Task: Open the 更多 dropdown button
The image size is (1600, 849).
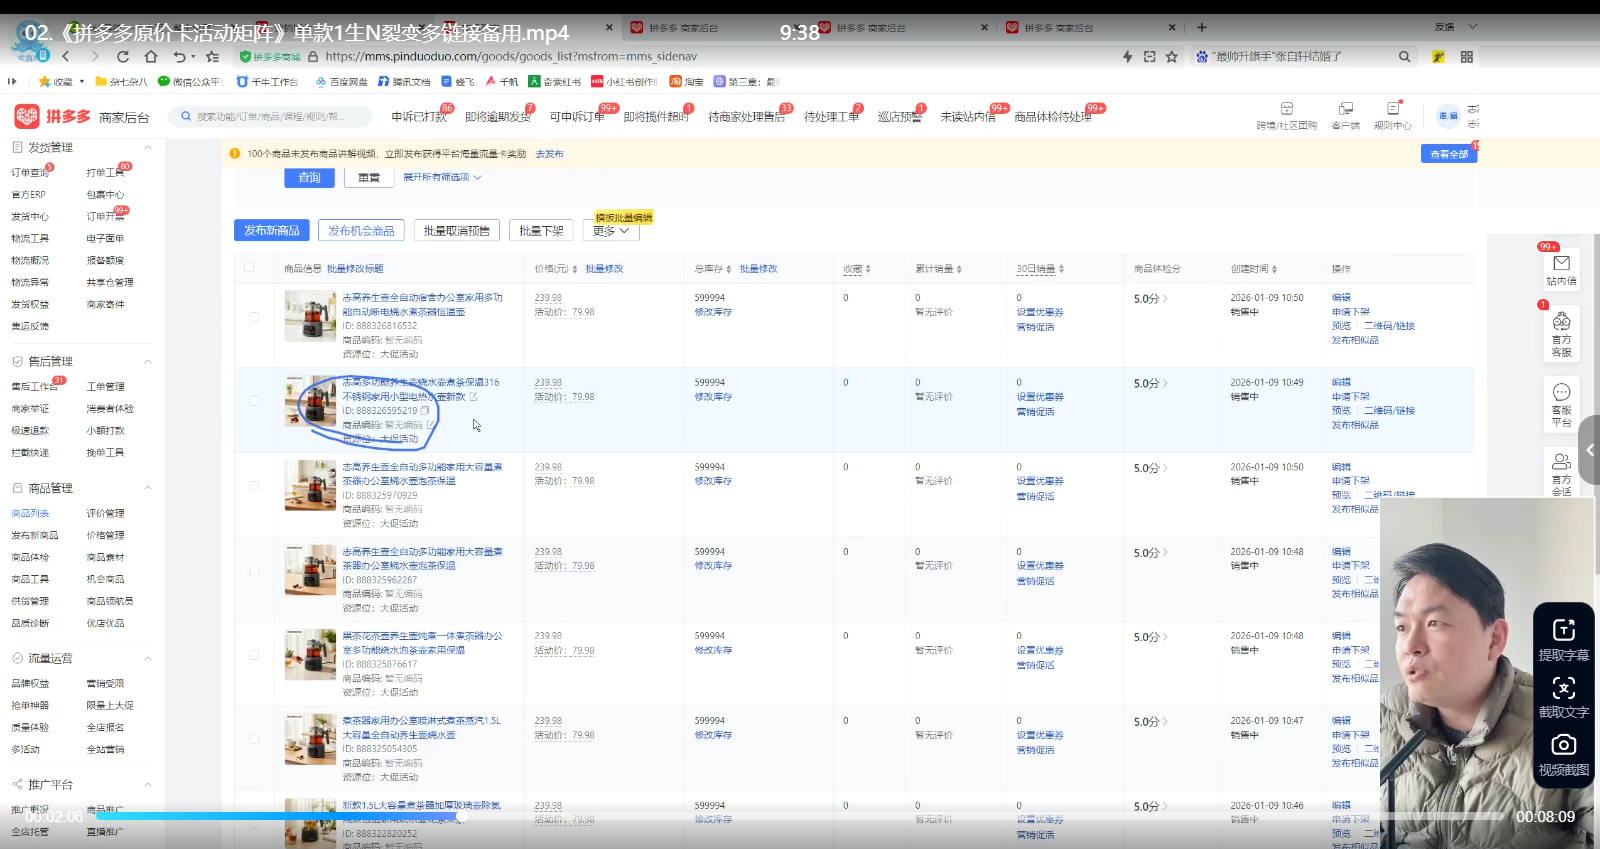Action: coord(611,231)
